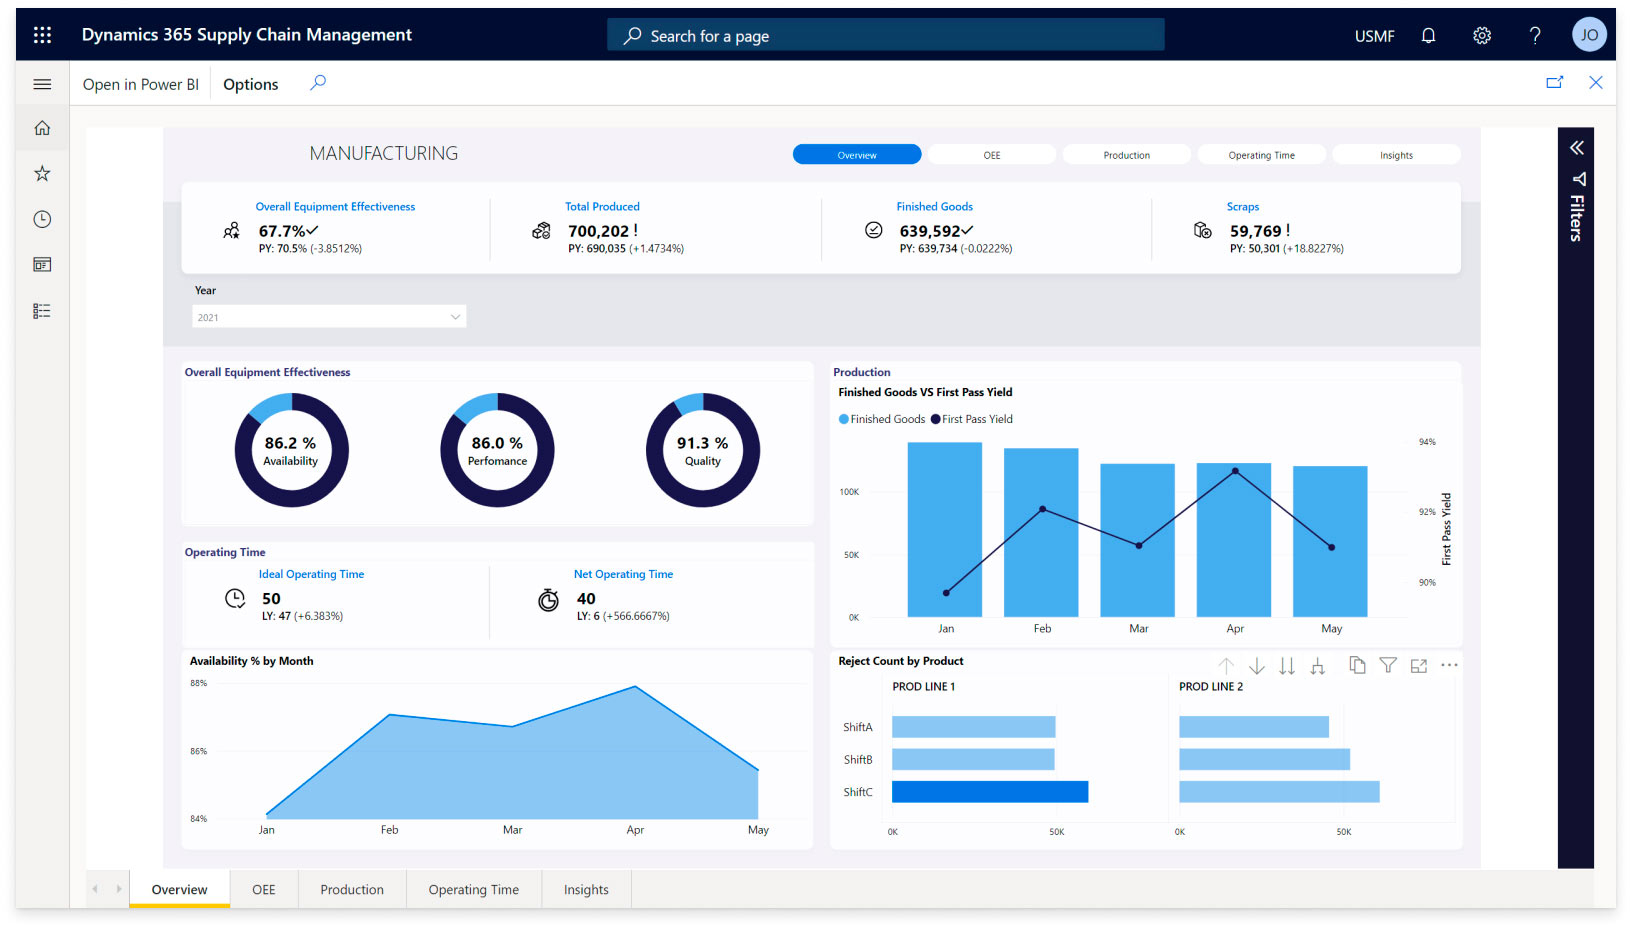
Task: Expand all down one level in hierarchy
Action: pyautogui.click(x=1318, y=666)
